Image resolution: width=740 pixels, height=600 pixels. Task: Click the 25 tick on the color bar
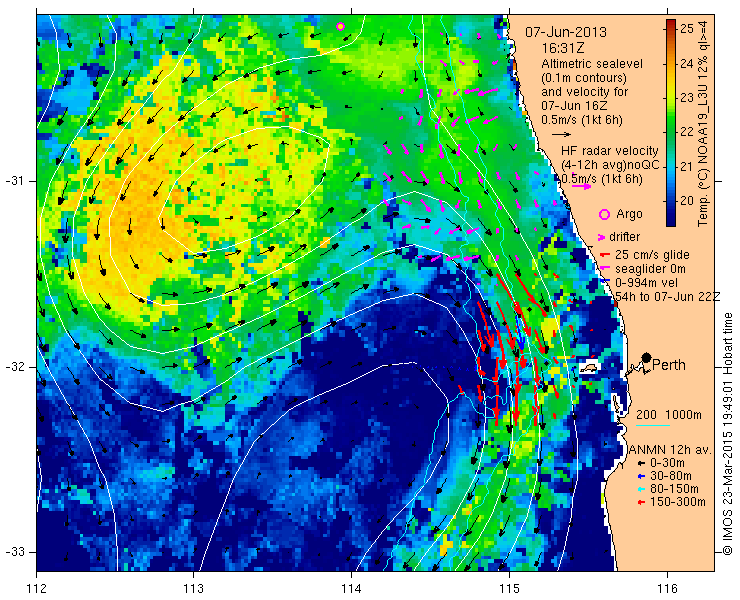[x=687, y=28]
